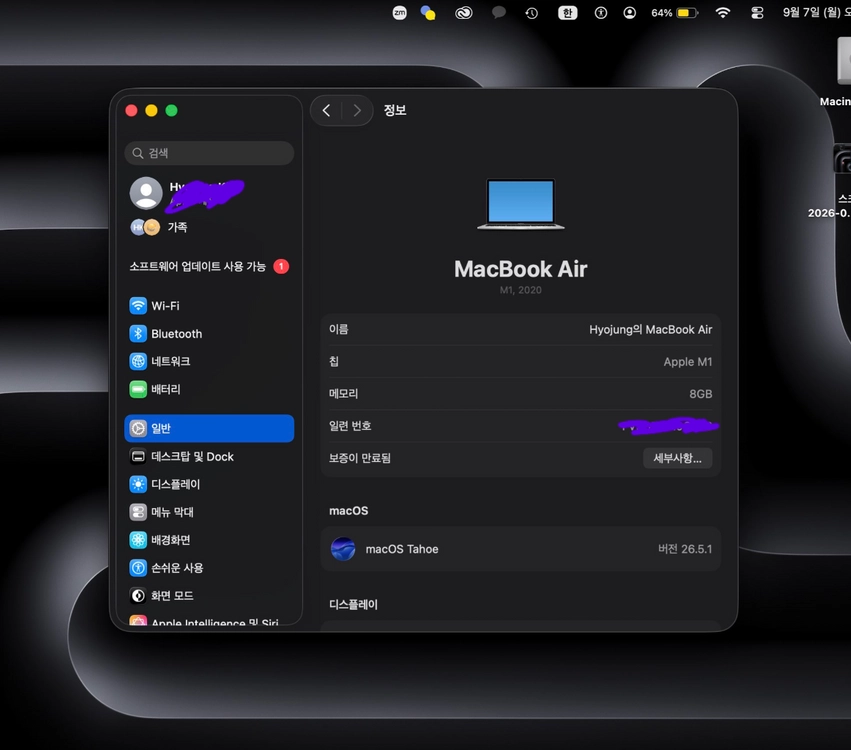Open 배터리 settings
The height and width of the screenshot is (750, 851).
tap(209, 389)
